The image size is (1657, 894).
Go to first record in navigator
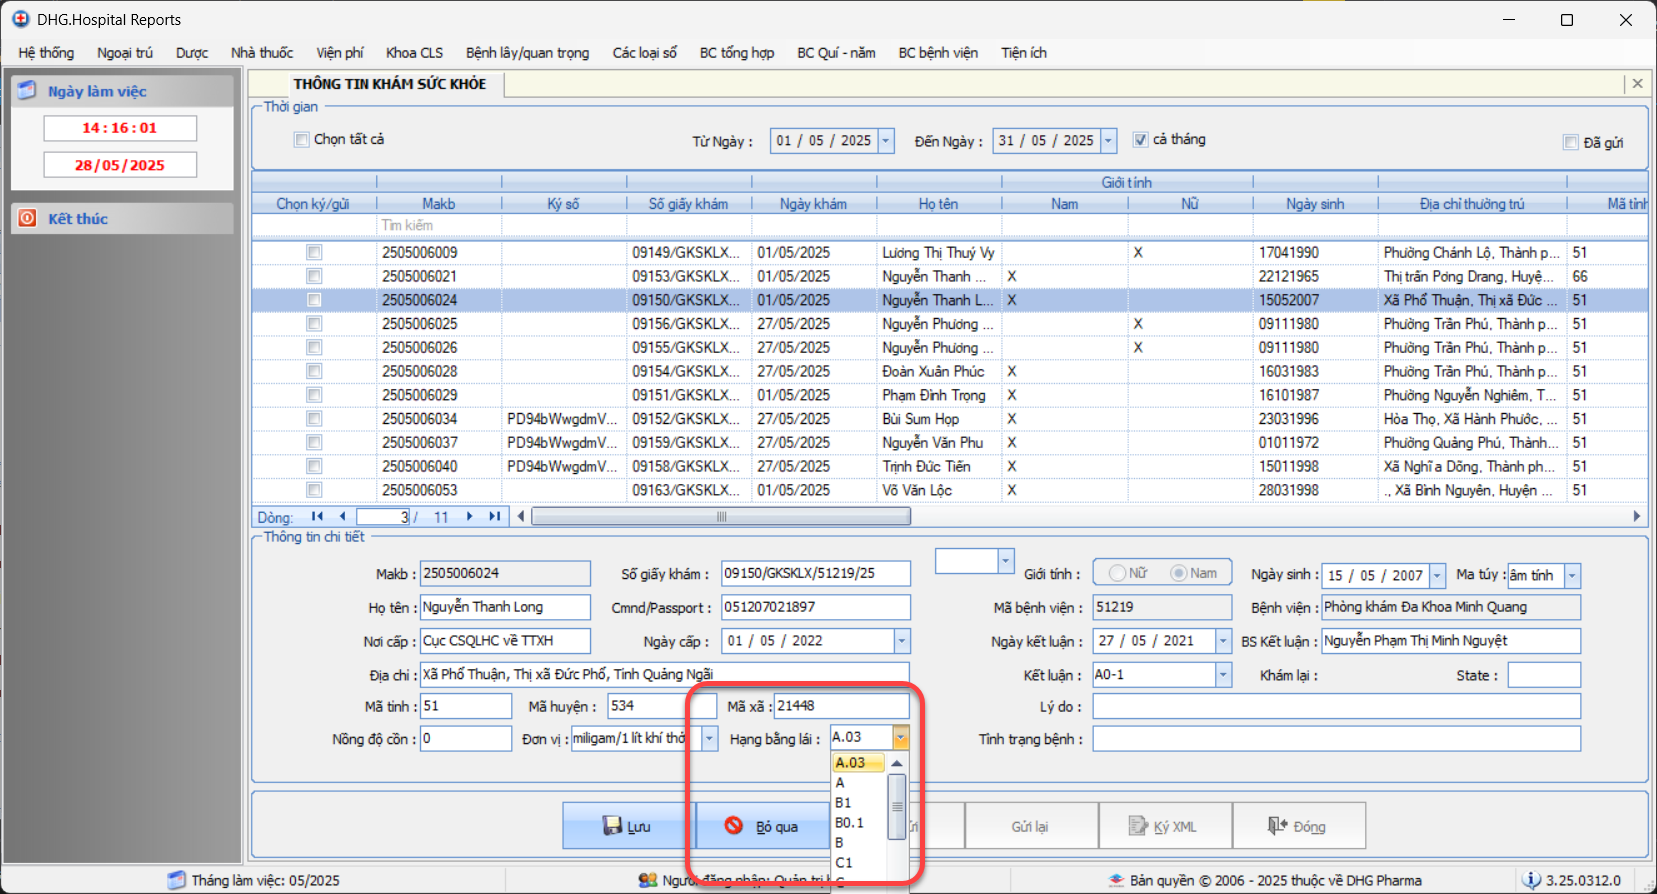317,516
